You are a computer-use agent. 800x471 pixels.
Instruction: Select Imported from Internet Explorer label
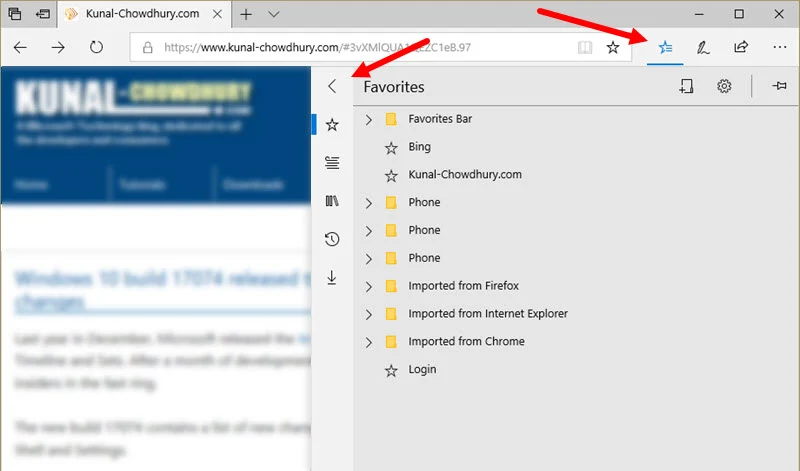(x=488, y=313)
